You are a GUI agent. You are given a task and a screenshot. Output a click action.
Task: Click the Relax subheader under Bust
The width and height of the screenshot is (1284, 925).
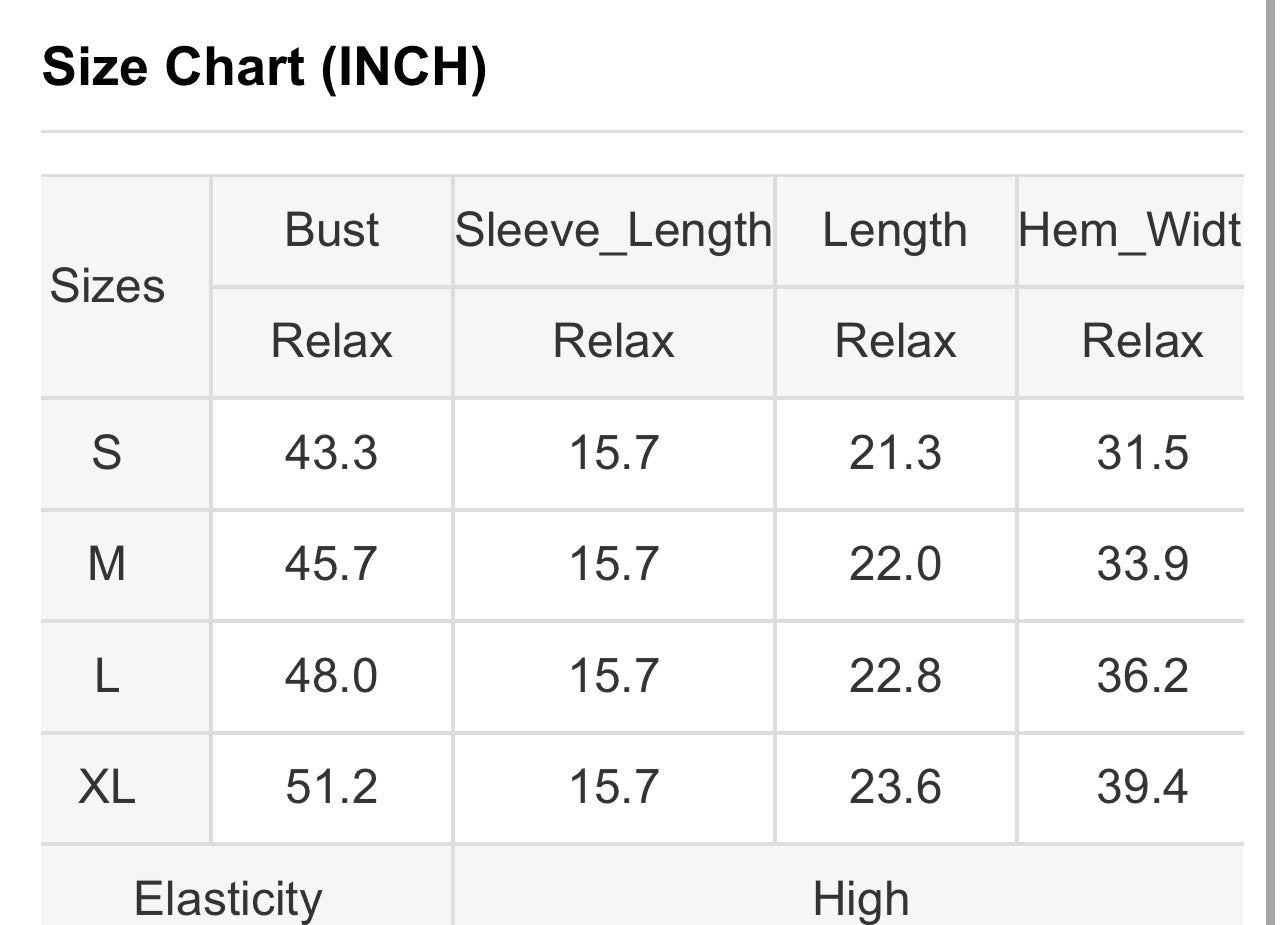coord(331,342)
